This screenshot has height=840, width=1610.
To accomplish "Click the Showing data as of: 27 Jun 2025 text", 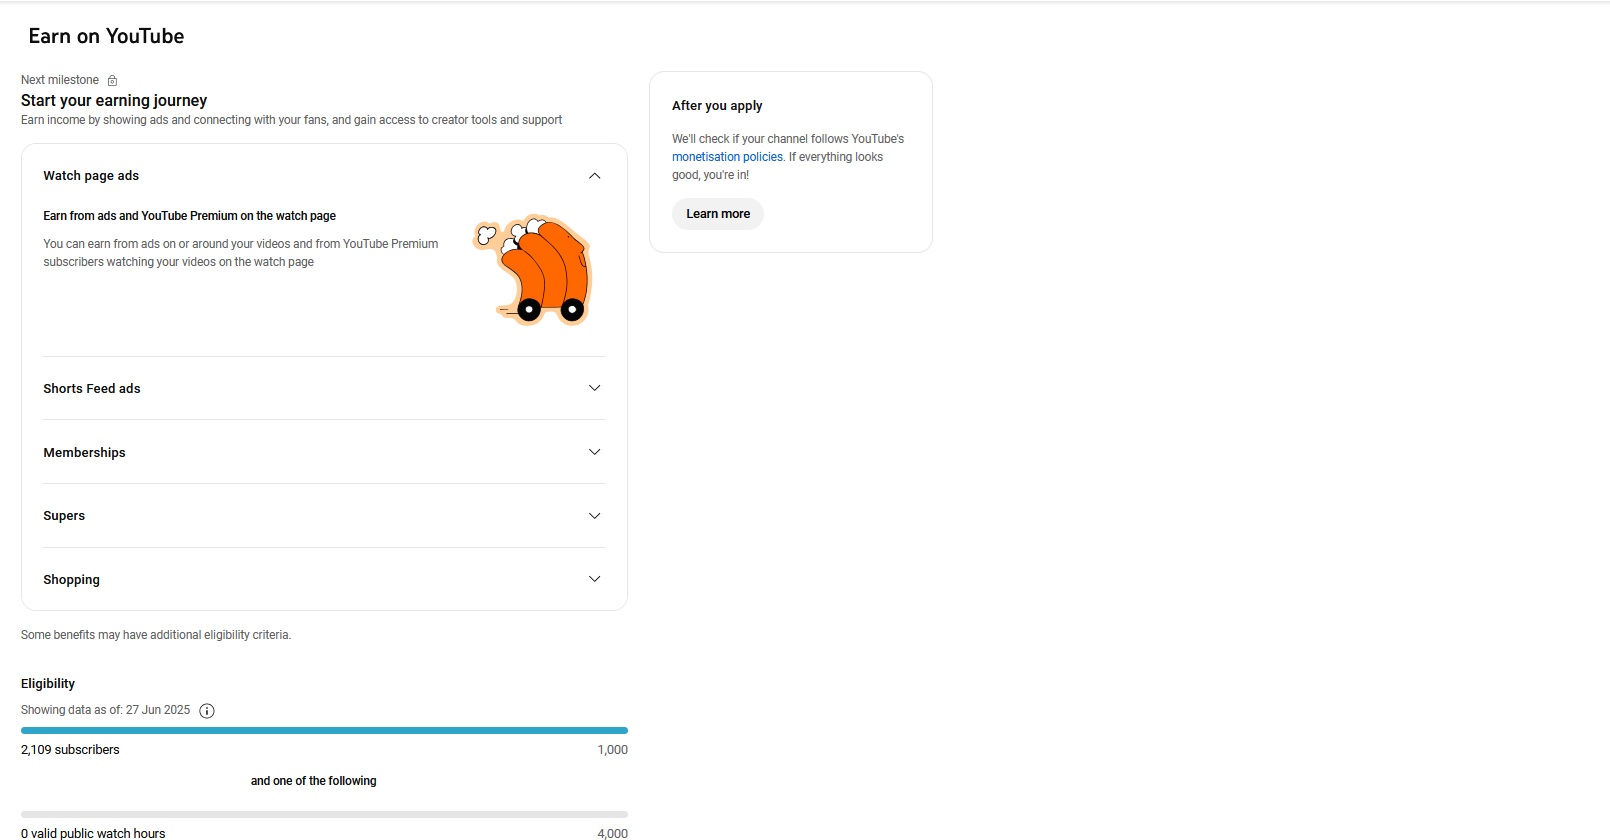I will pyautogui.click(x=105, y=710).
